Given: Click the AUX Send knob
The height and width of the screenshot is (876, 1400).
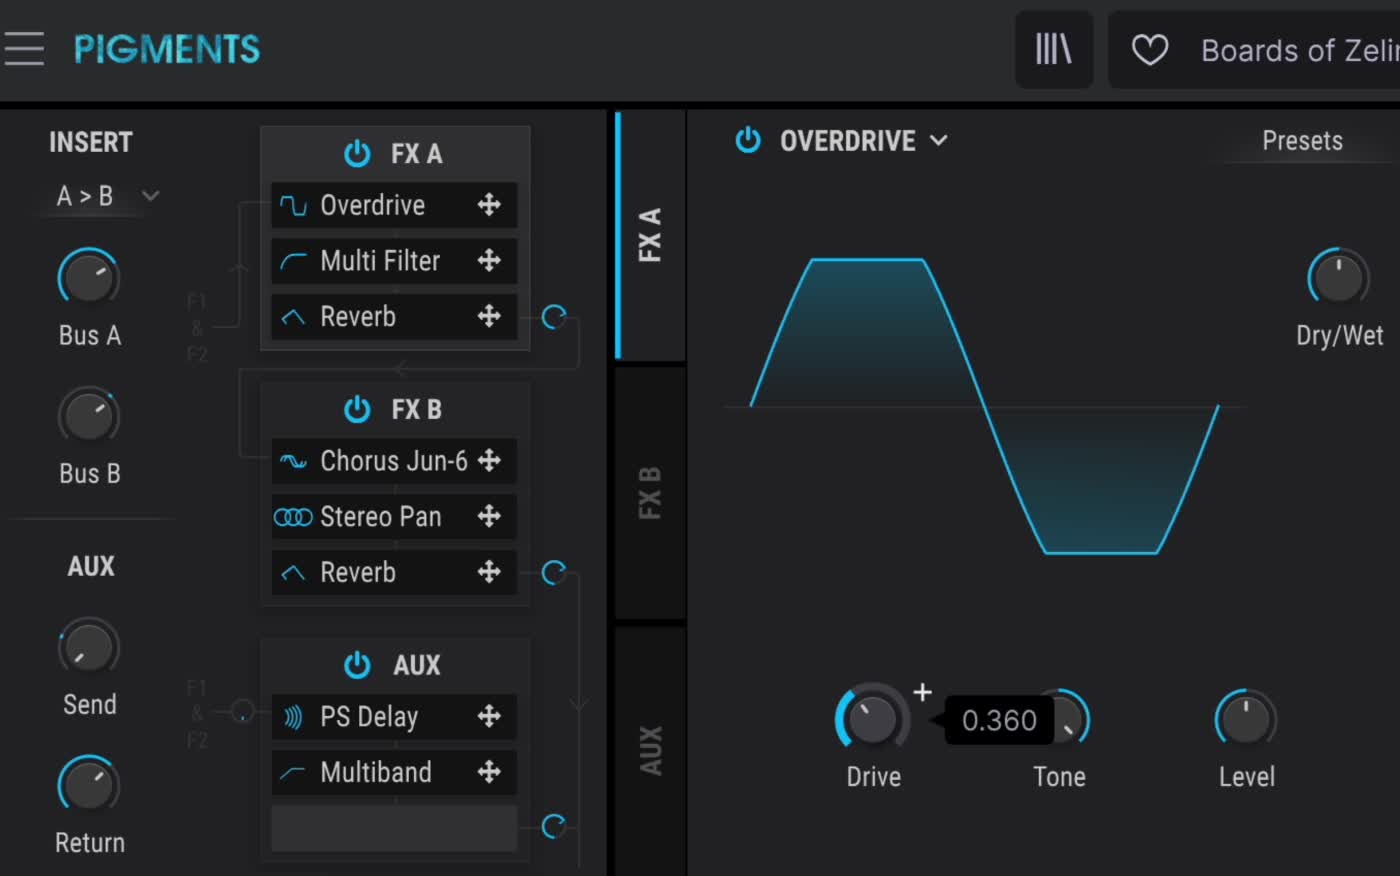Looking at the screenshot, I should coord(89,647).
